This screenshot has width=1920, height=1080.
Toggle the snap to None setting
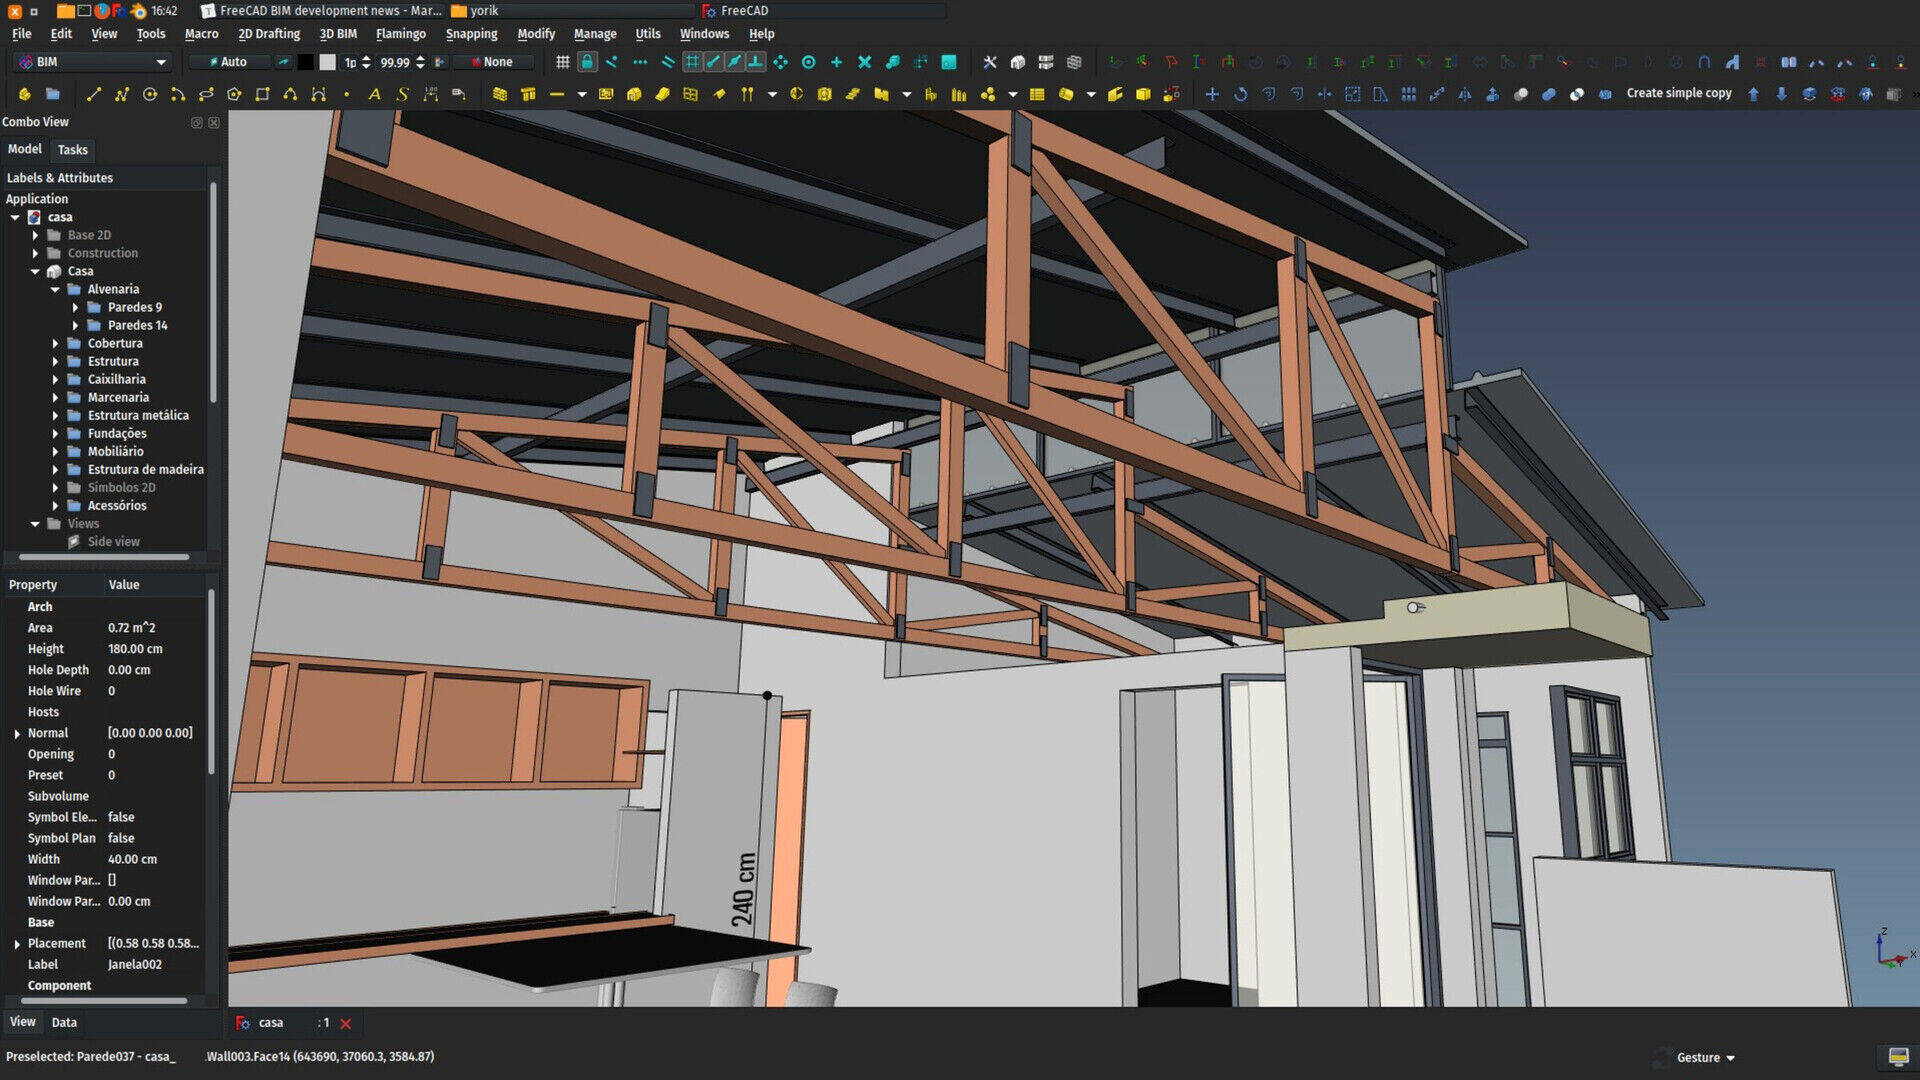tap(498, 62)
